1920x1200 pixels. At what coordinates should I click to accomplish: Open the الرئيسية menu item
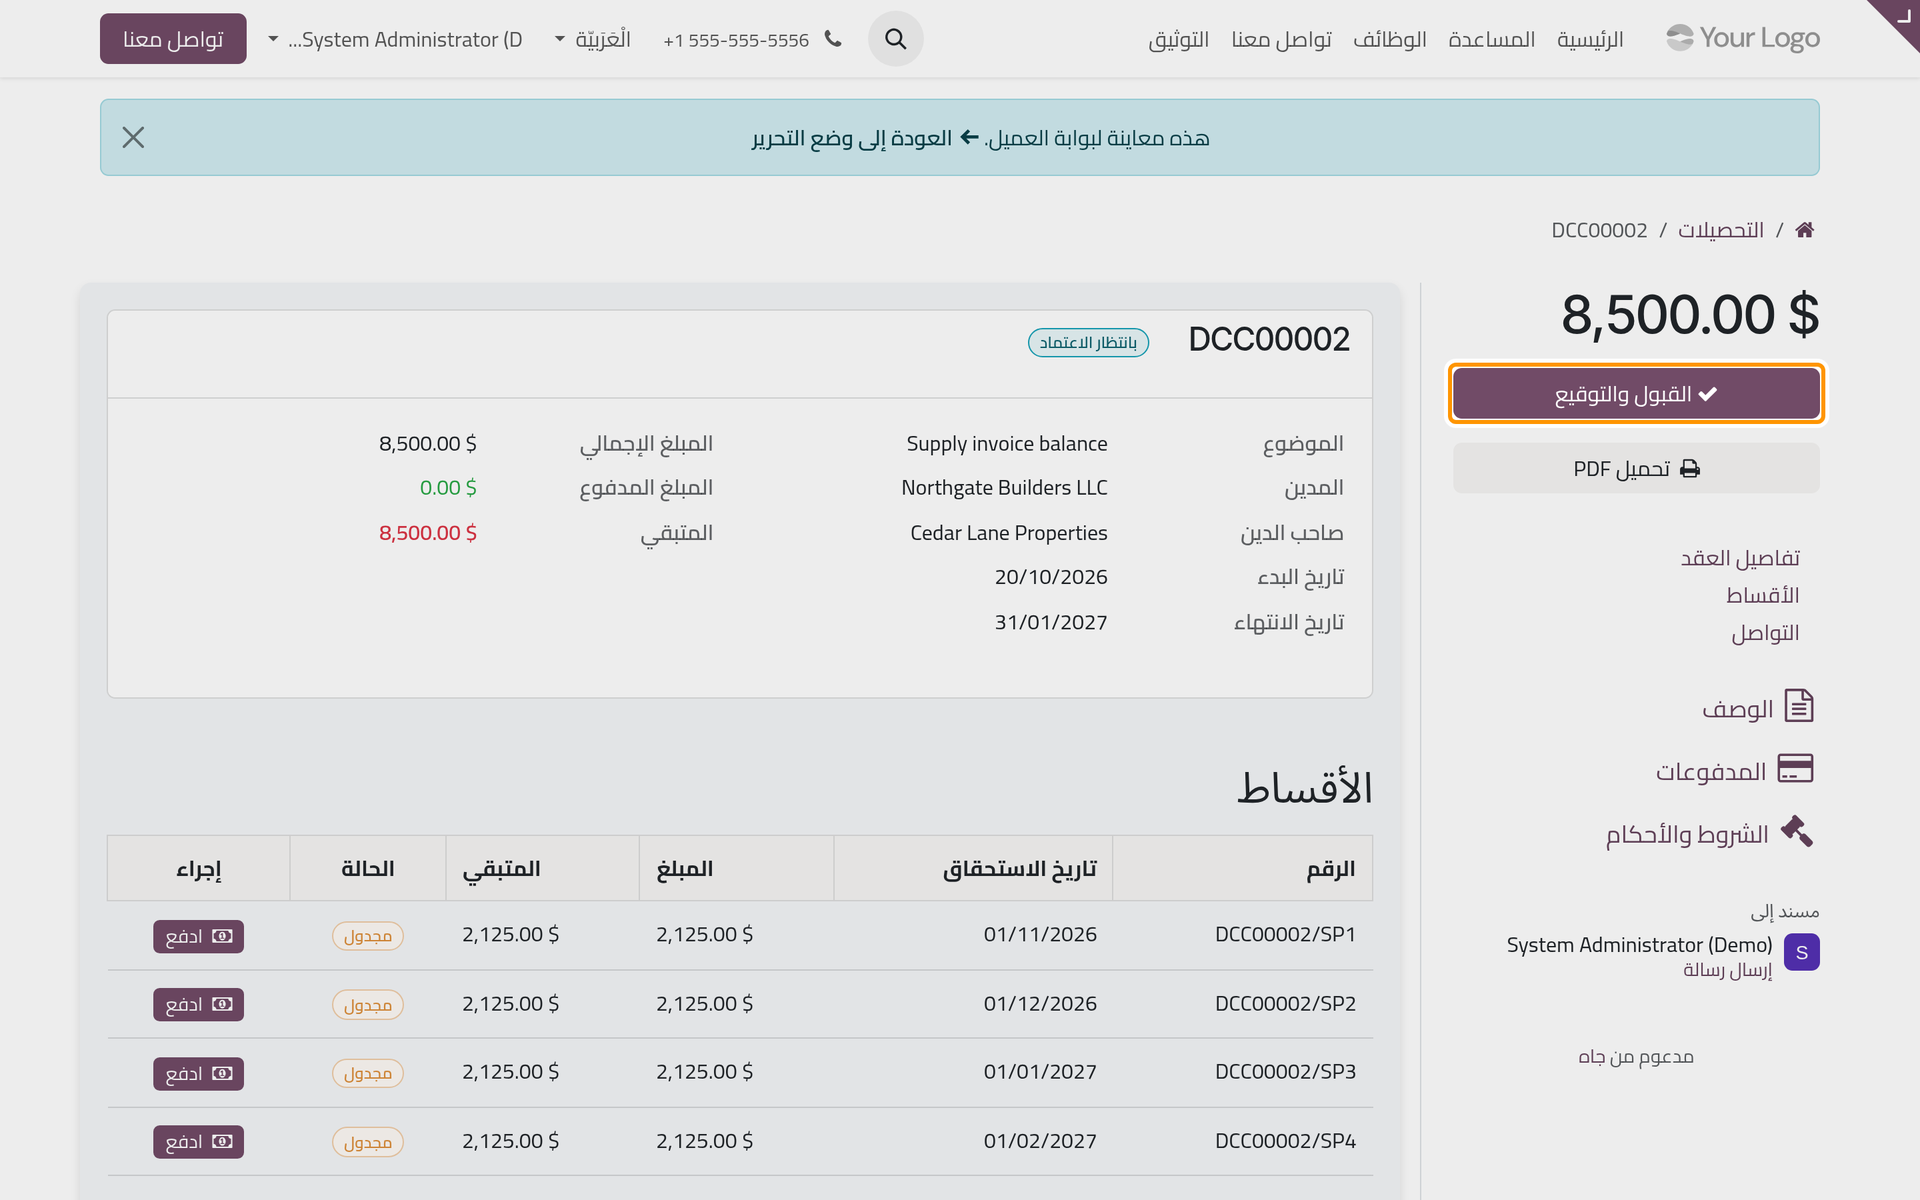coord(1590,40)
